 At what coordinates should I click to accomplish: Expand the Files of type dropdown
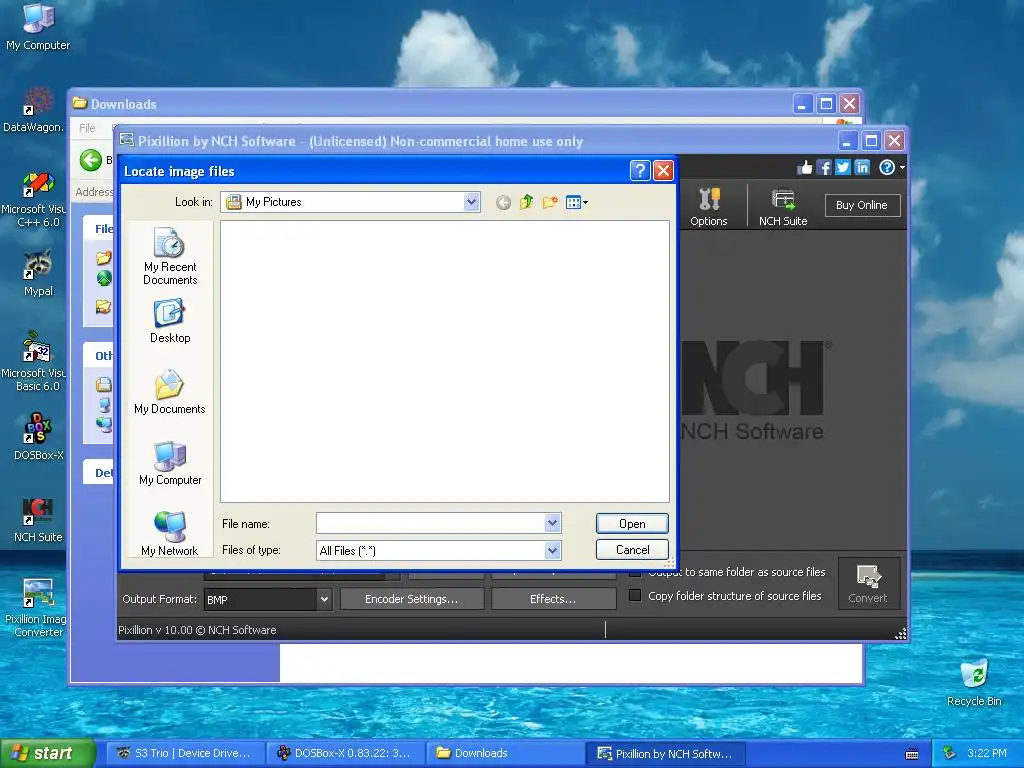click(x=552, y=551)
